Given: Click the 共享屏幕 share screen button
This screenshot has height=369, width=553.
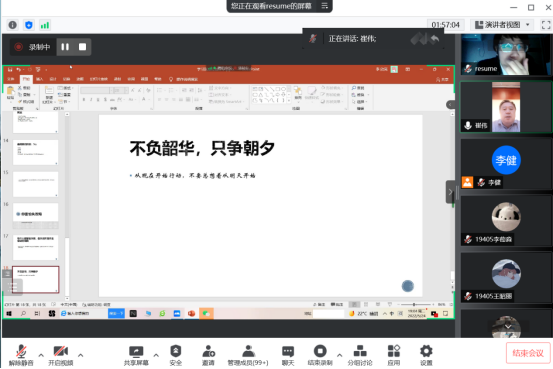Looking at the screenshot, I should [x=136, y=355].
